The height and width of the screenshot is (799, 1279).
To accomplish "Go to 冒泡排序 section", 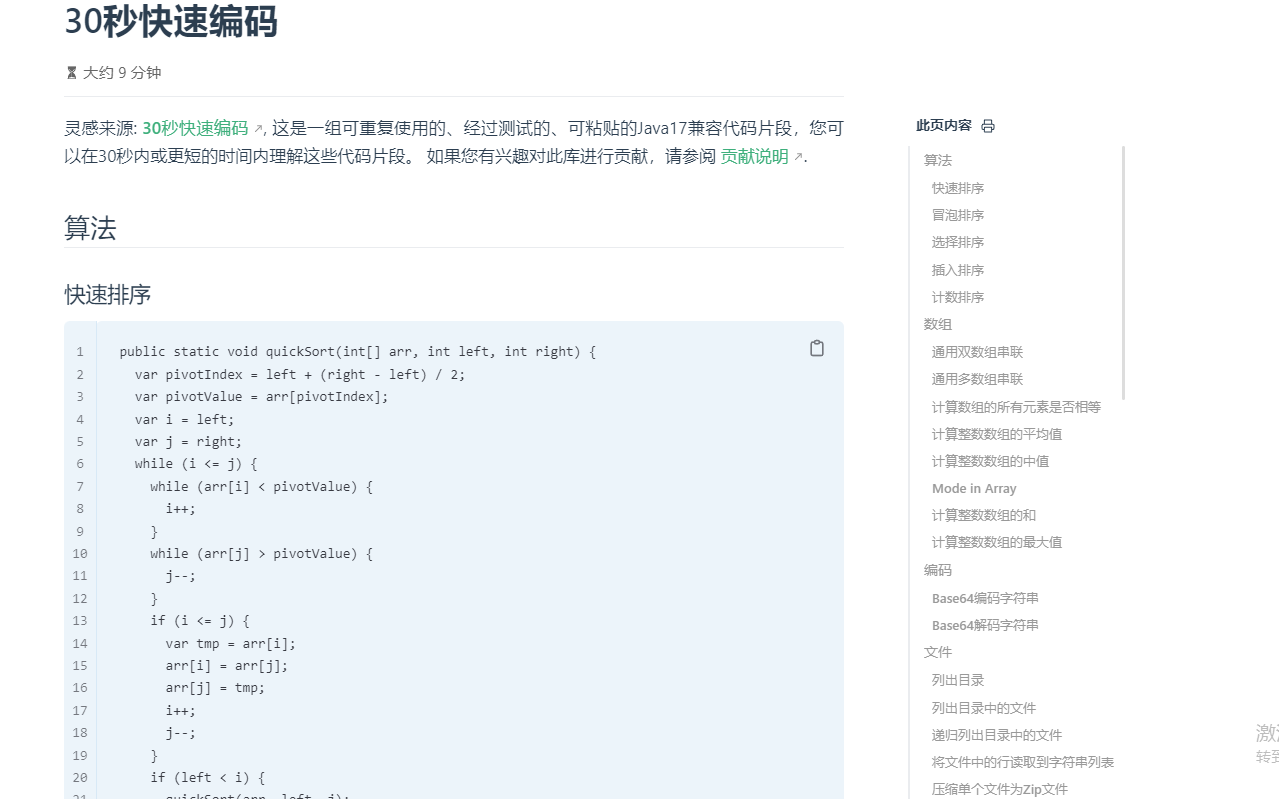I will coord(958,215).
